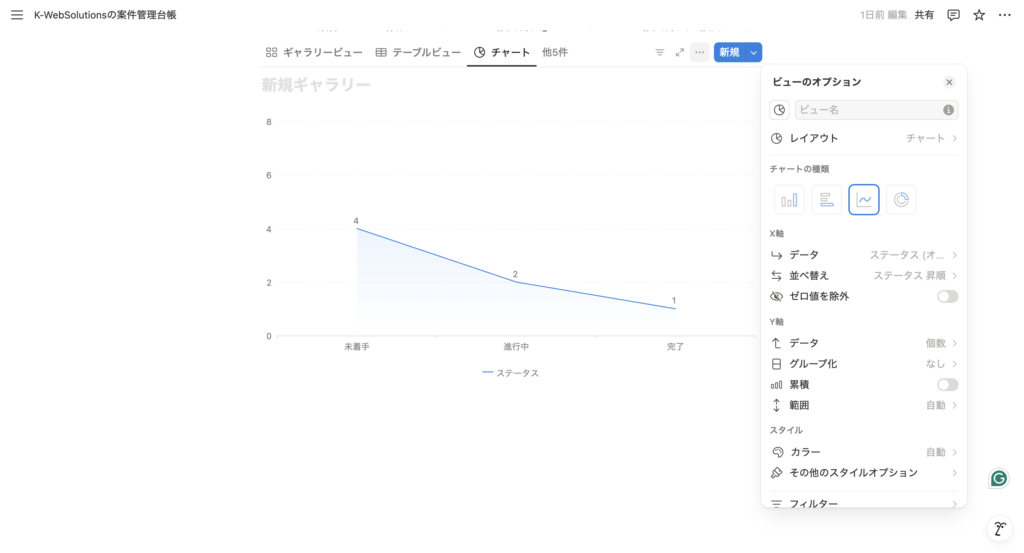Viewport: 1024px width, 553px height.
Task: Switch to the テーブルビュー tab
Action: tap(418, 52)
